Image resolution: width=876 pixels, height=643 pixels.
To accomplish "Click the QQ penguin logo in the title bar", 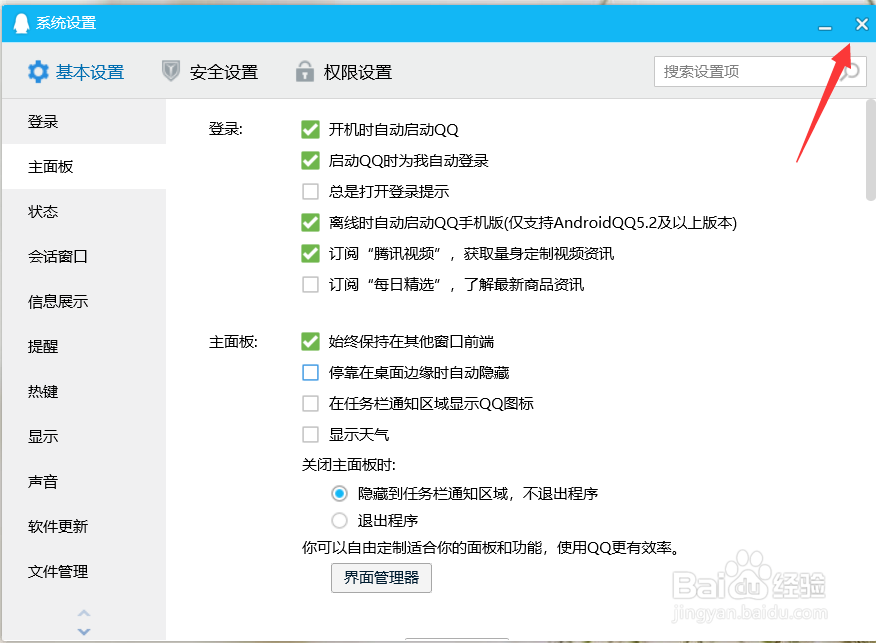I will tap(21, 23).
